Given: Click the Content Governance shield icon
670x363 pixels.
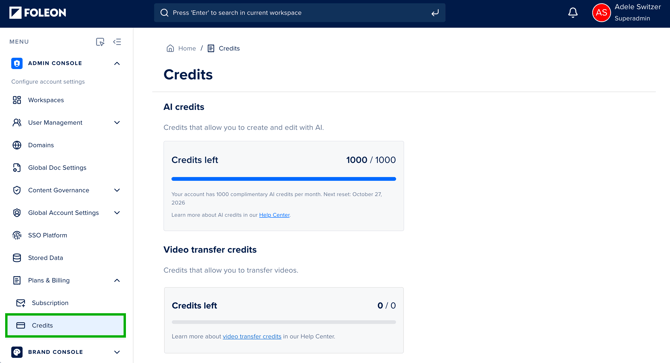Looking at the screenshot, I should pos(17,190).
